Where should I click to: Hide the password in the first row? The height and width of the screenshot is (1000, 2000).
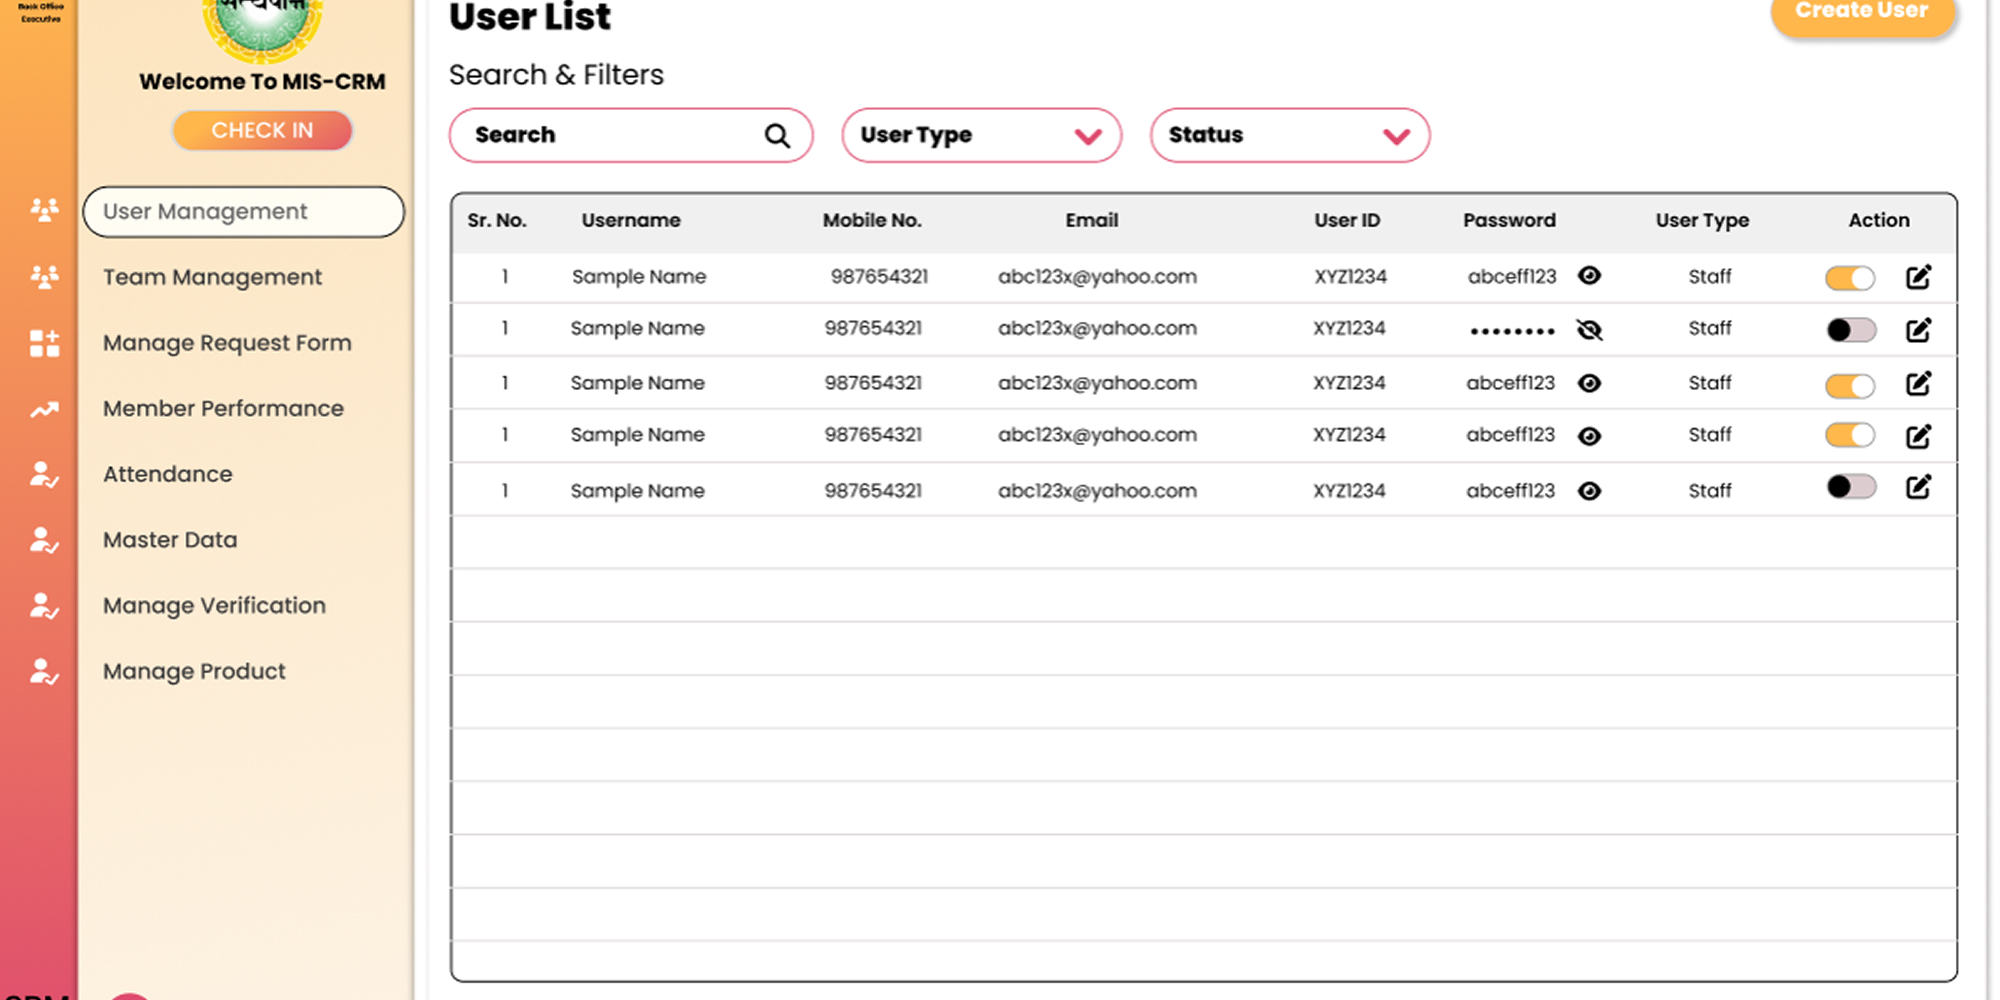coord(1589,276)
